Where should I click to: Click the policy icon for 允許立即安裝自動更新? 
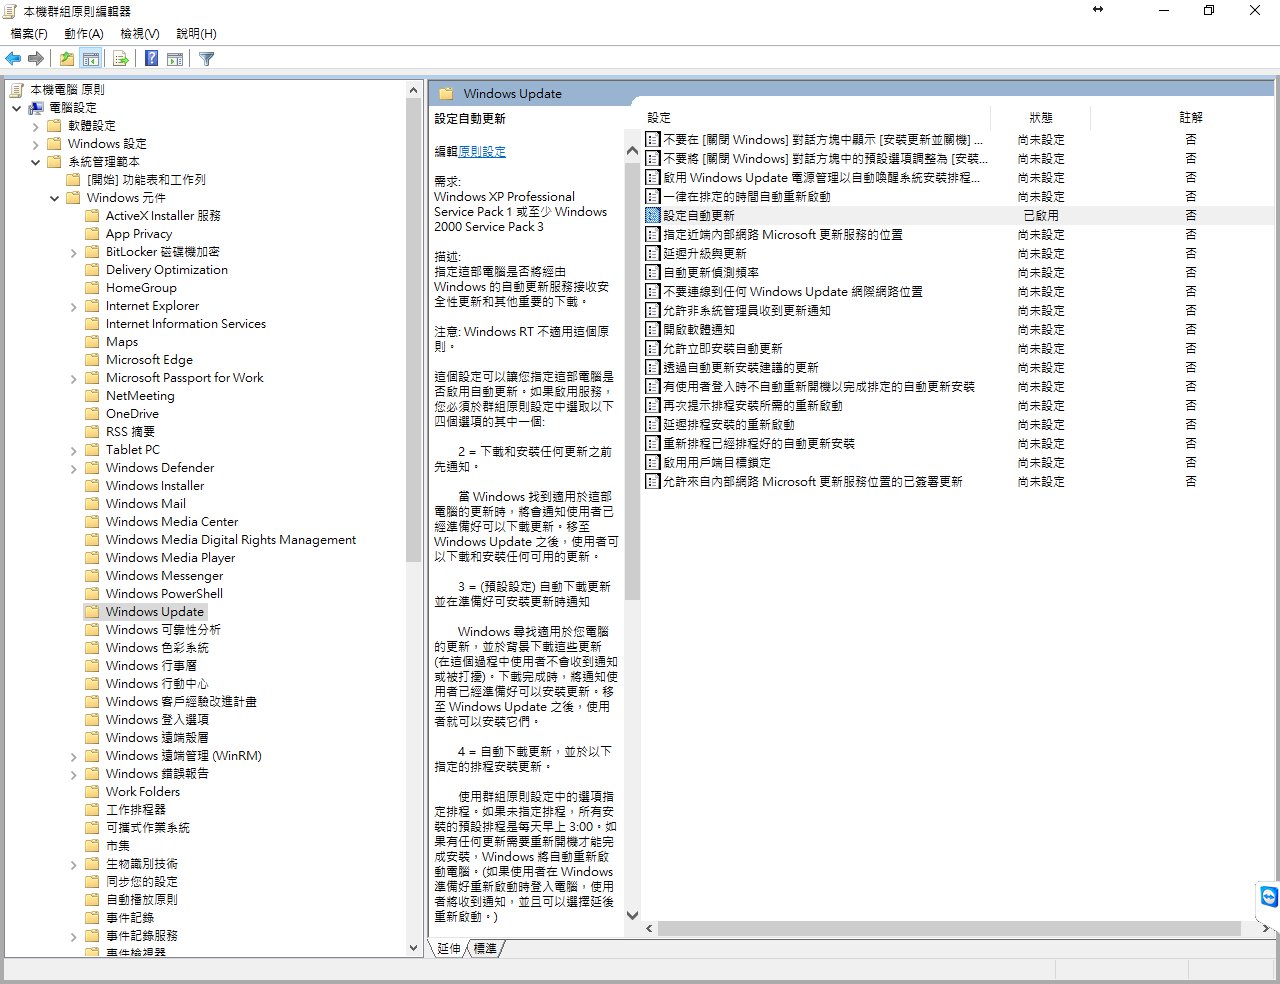653,348
